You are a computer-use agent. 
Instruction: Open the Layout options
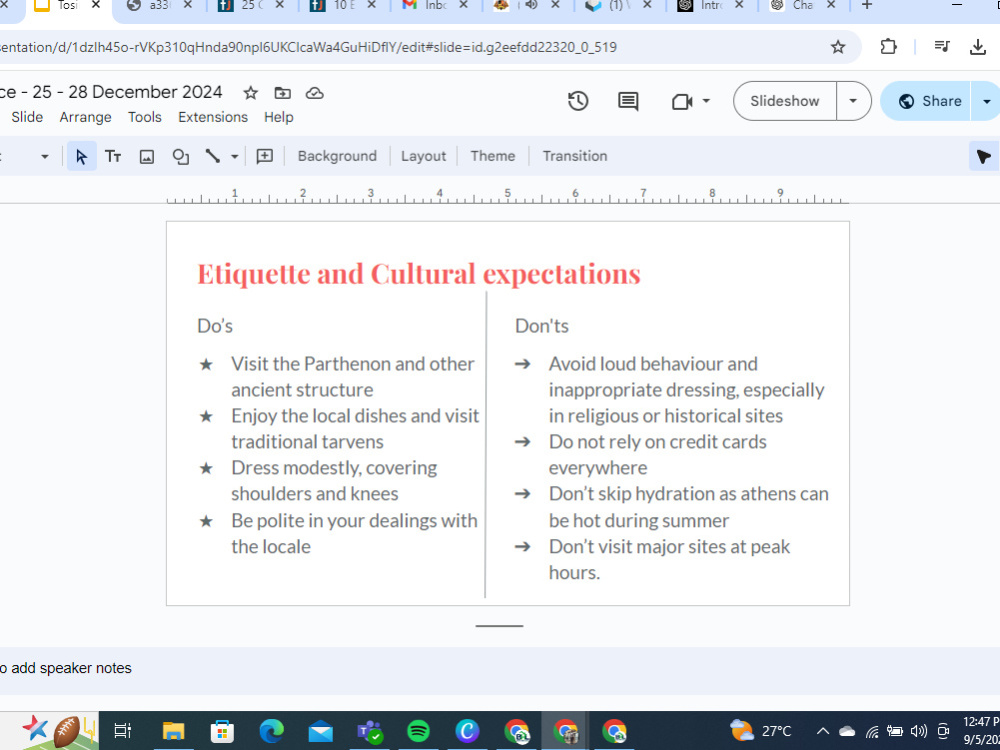pos(423,156)
